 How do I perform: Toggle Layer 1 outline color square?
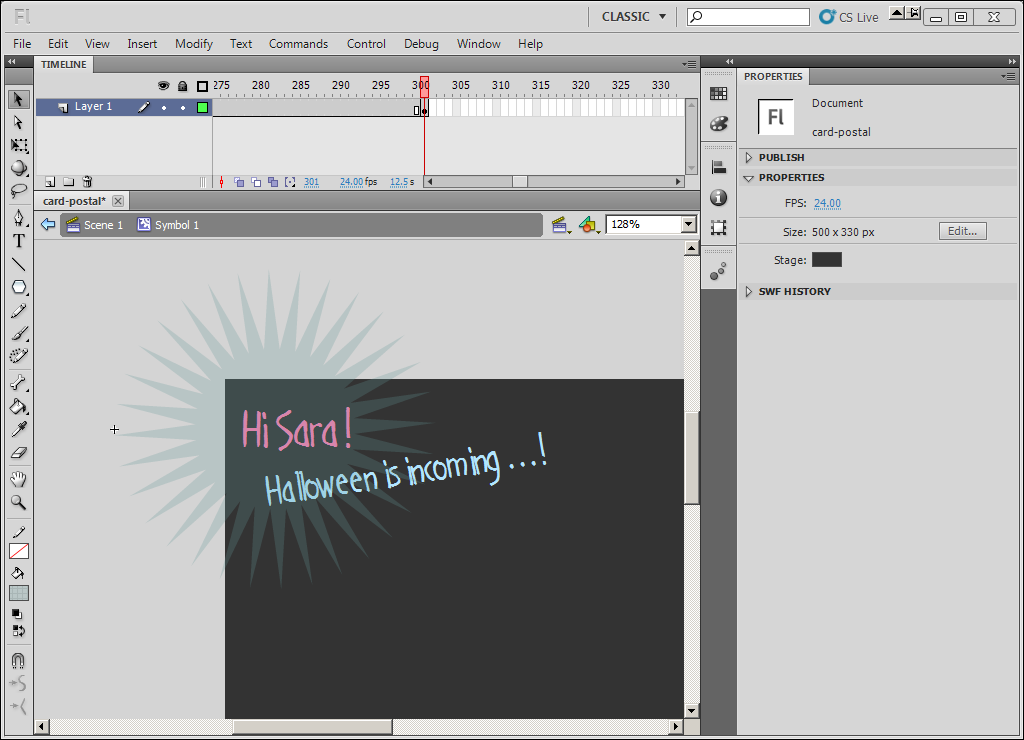[202, 107]
